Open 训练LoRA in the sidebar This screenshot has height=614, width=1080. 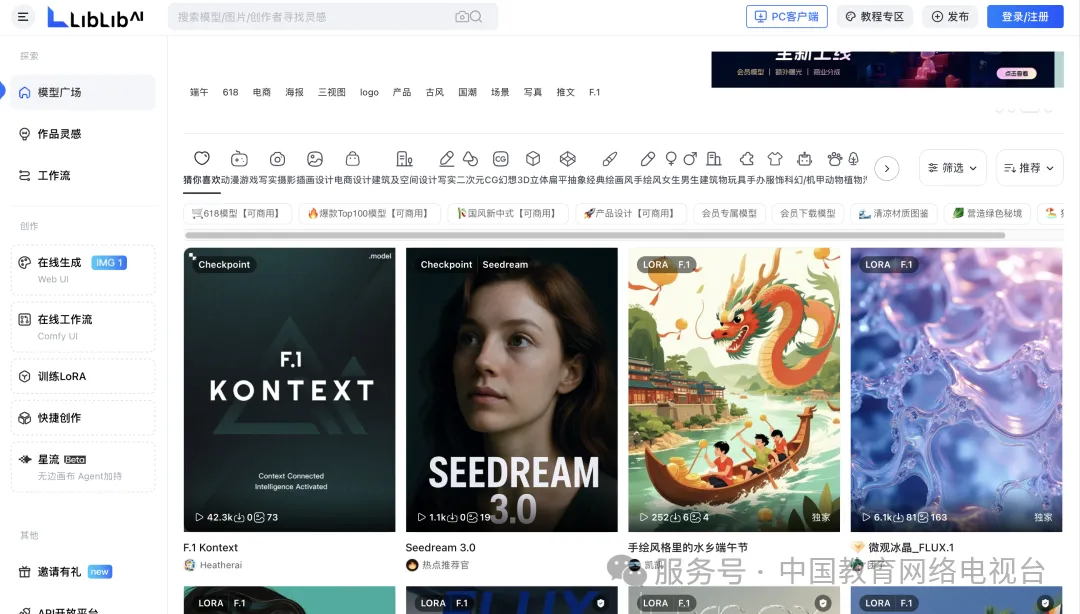(83, 376)
